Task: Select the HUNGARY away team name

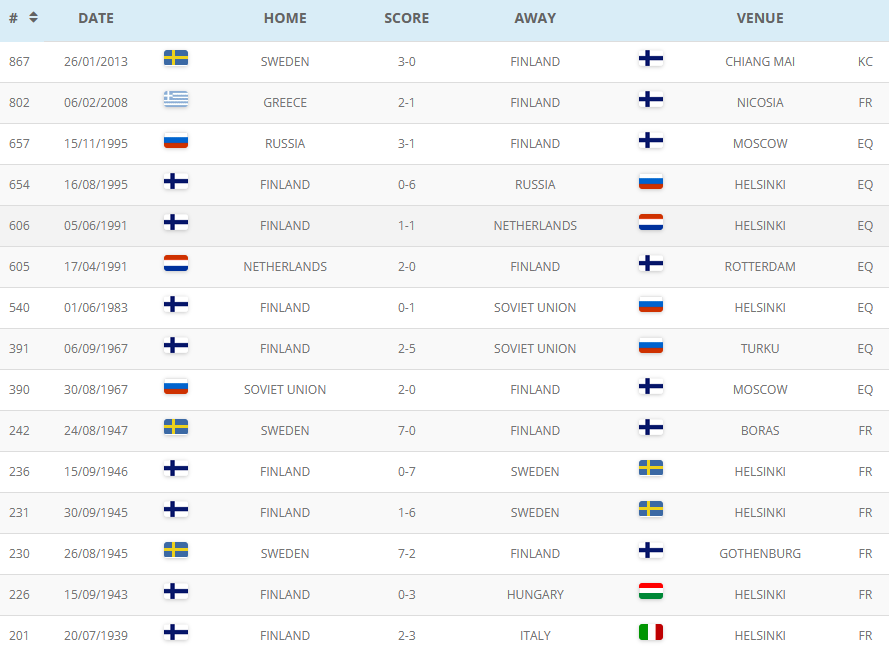Action: (535, 595)
